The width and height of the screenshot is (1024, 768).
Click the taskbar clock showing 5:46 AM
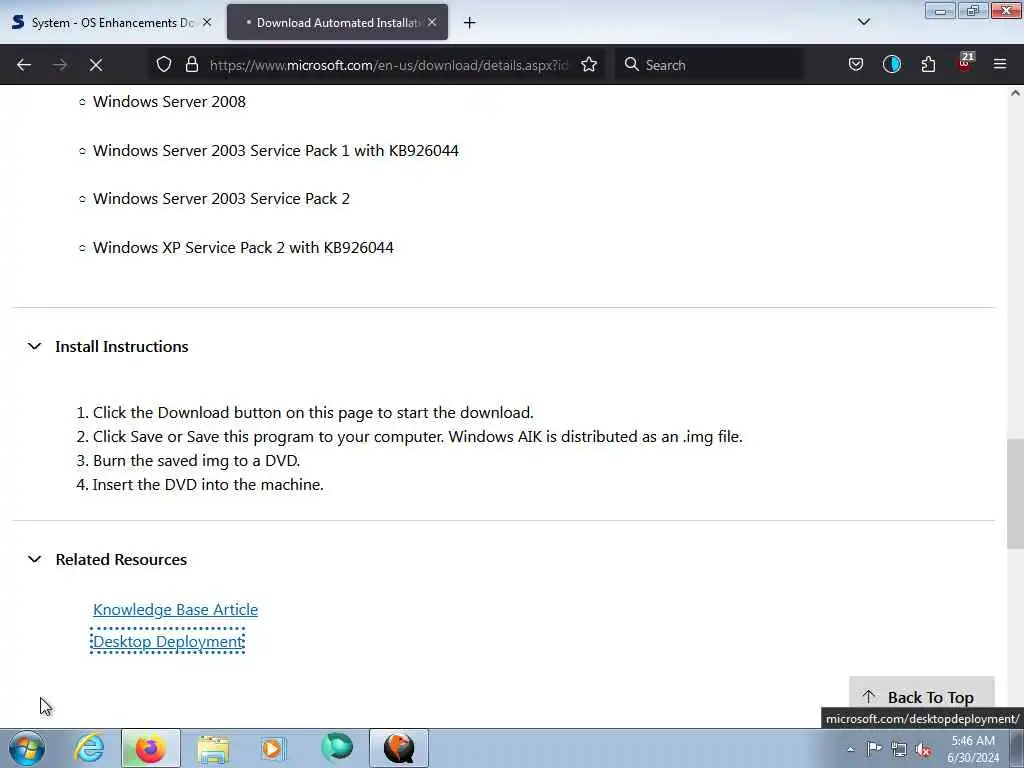pyautogui.click(x=973, y=749)
